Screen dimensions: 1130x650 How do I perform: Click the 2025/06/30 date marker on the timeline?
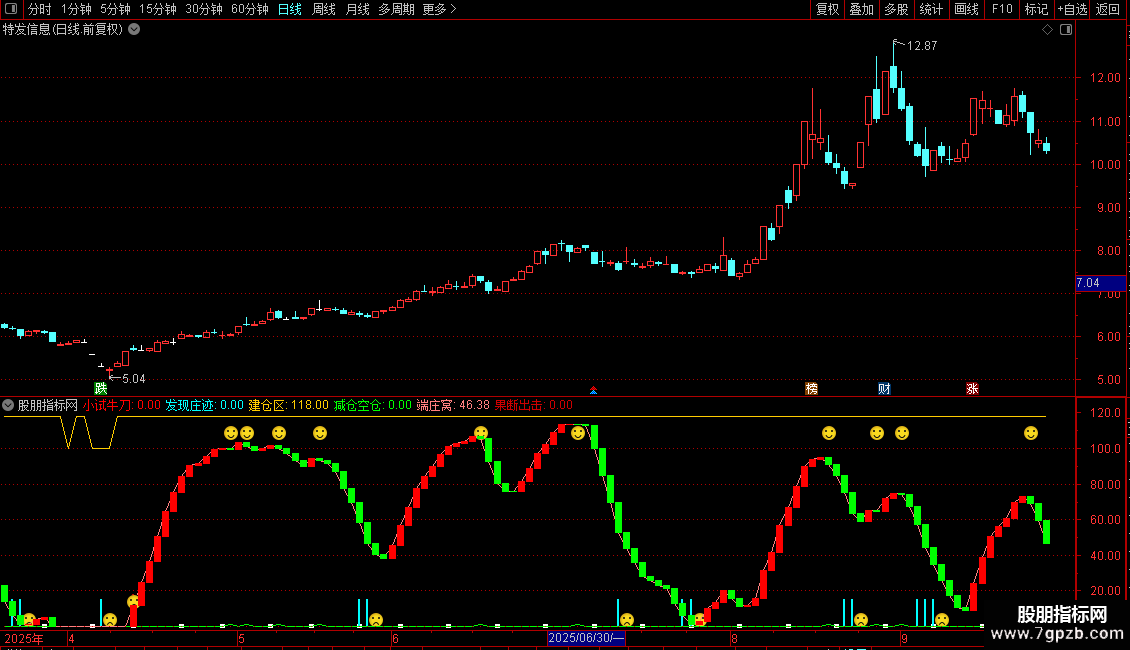coord(586,638)
